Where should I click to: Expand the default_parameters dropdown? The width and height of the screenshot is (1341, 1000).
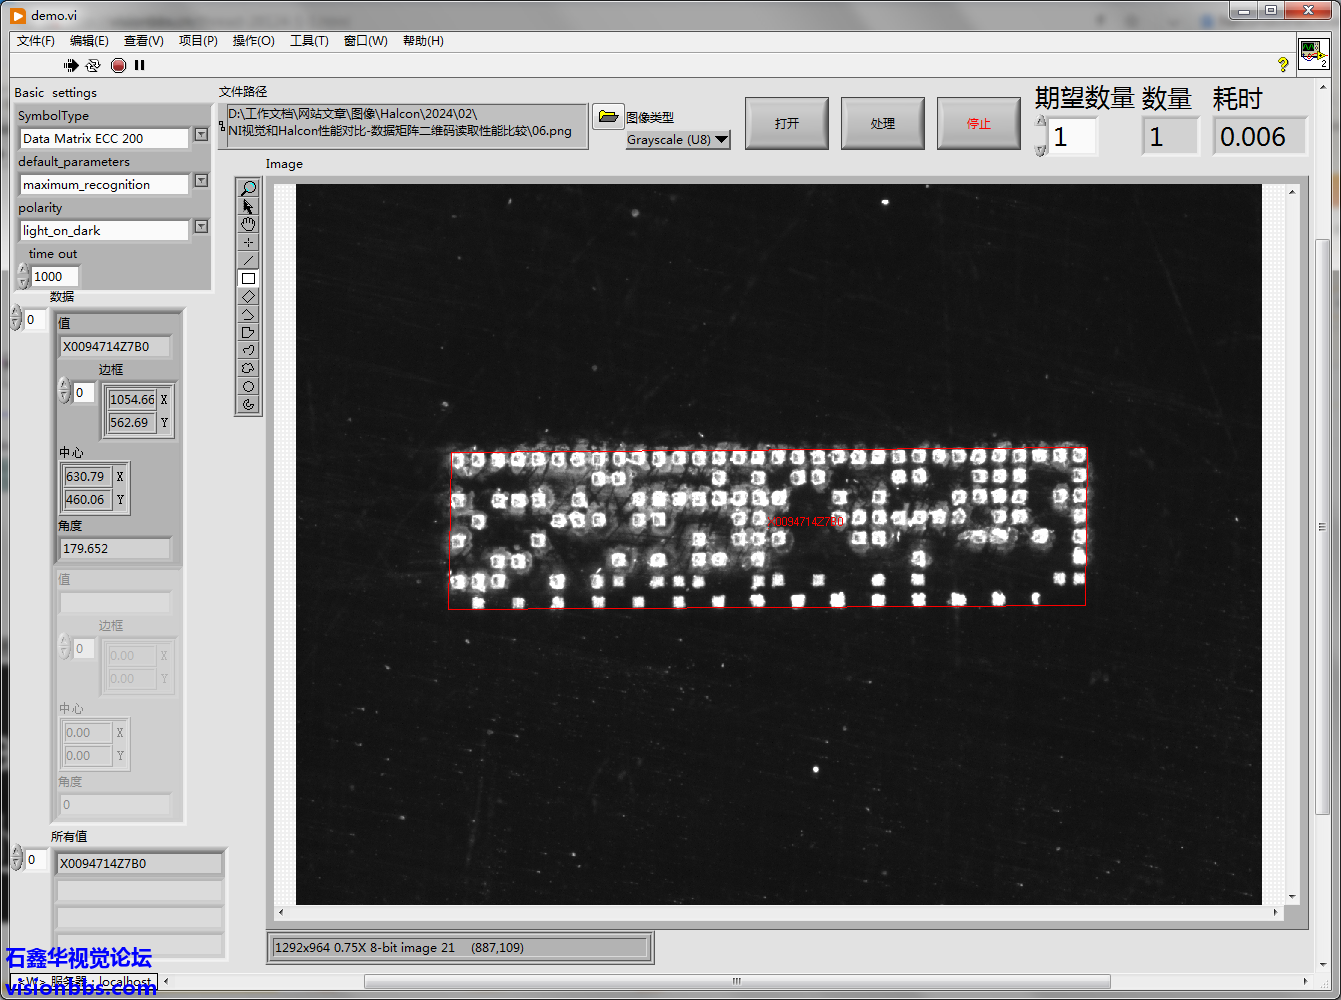tap(201, 180)
